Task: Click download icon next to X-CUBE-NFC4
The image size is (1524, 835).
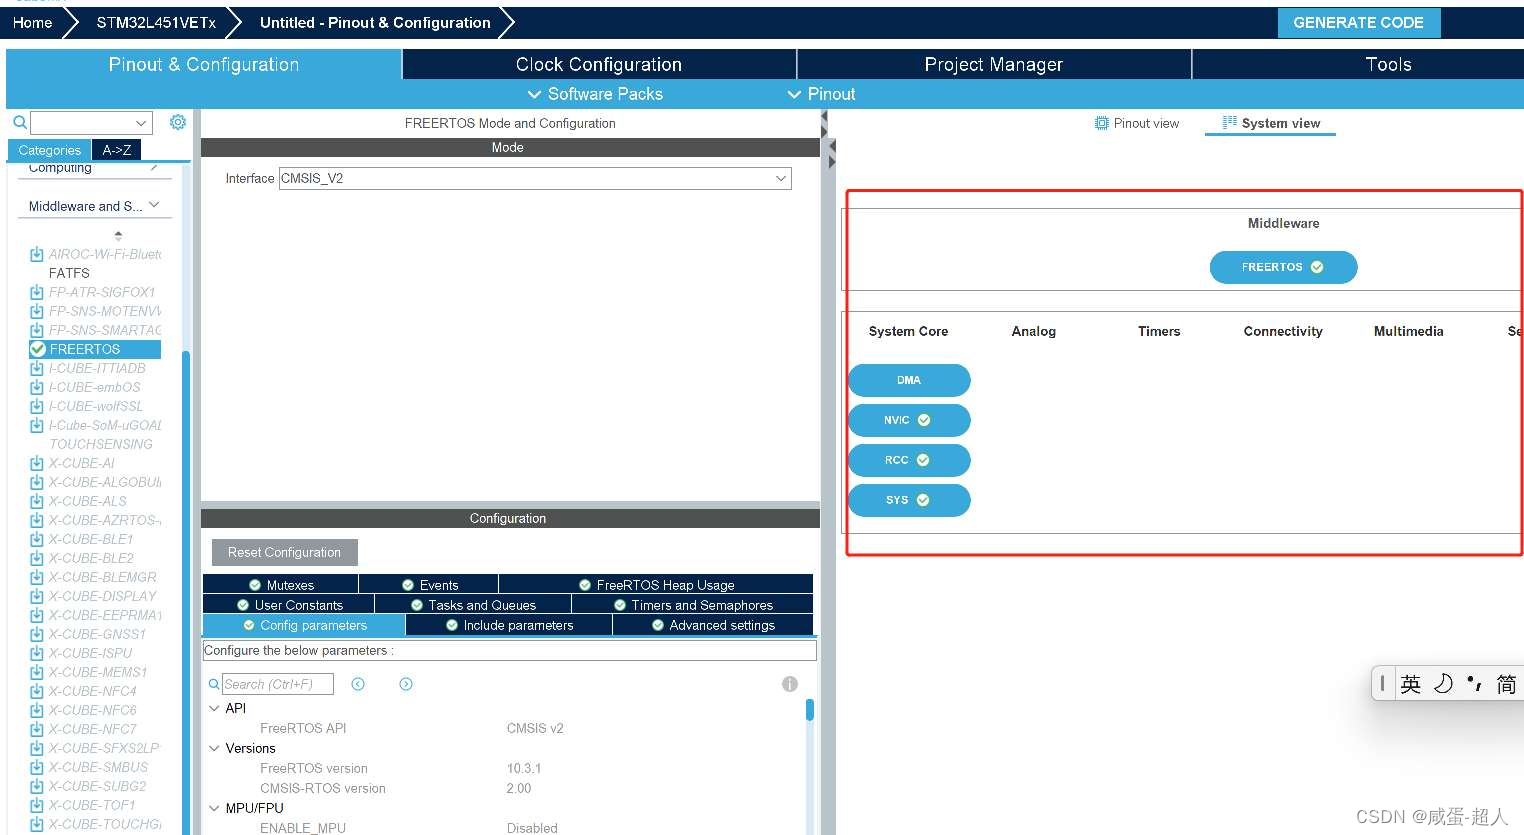Action: 37,691
